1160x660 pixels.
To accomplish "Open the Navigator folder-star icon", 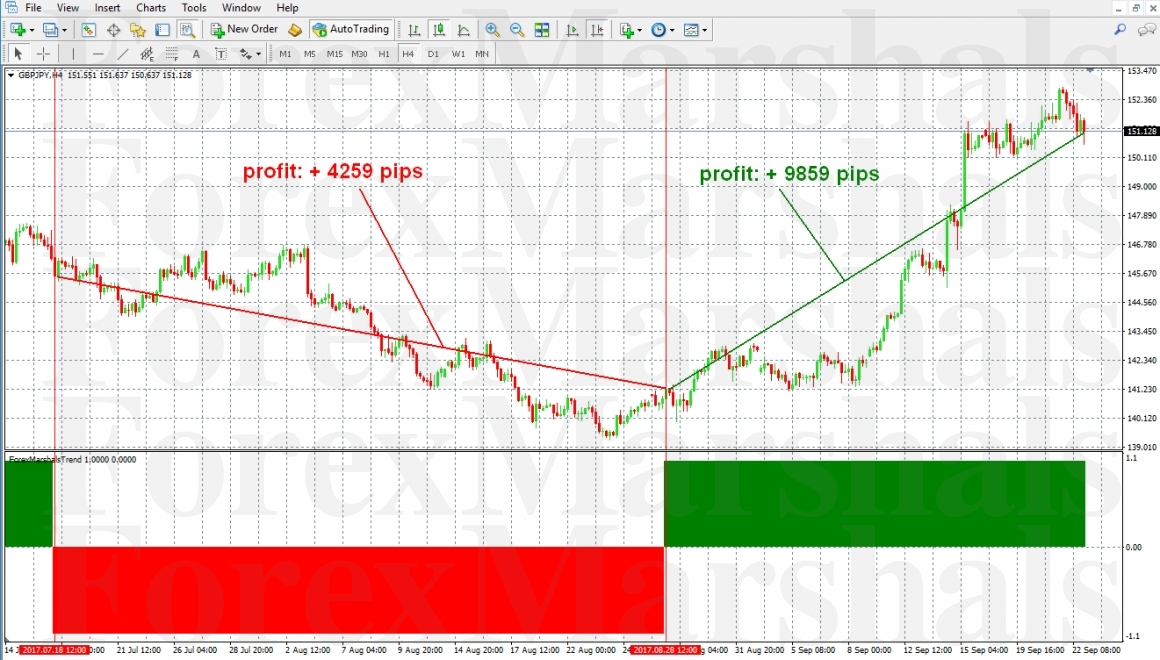I will coord(138,30).
